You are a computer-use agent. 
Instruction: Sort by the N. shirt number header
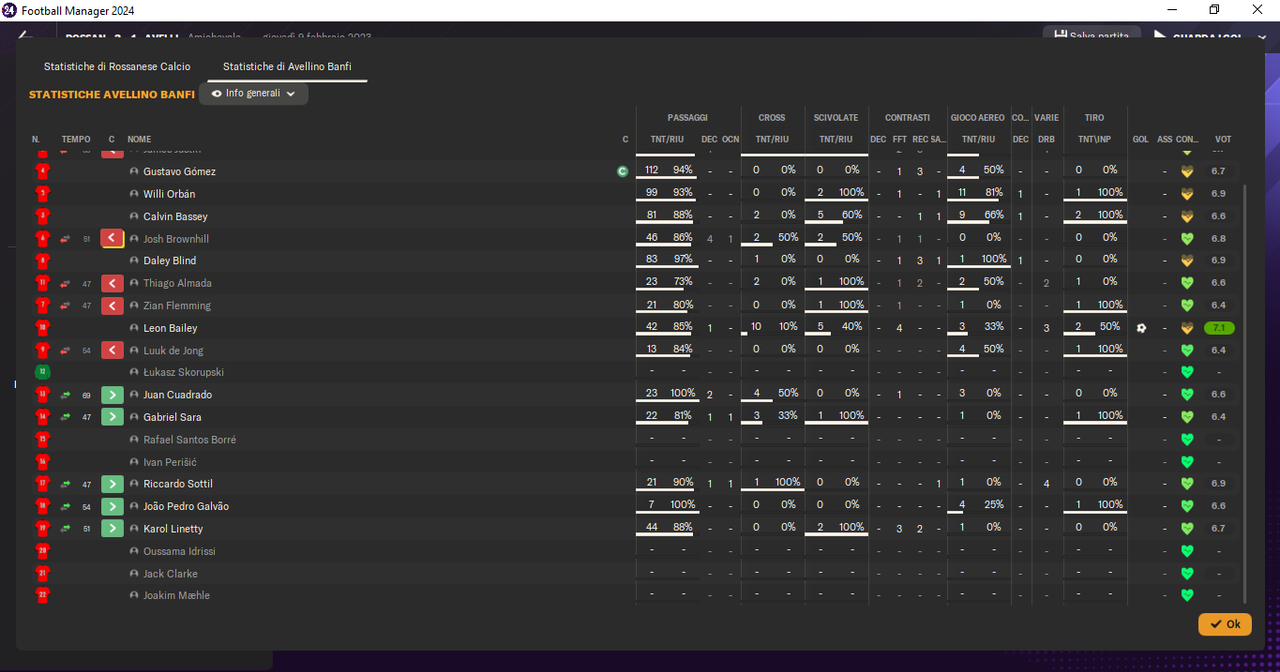pos(36,139)
